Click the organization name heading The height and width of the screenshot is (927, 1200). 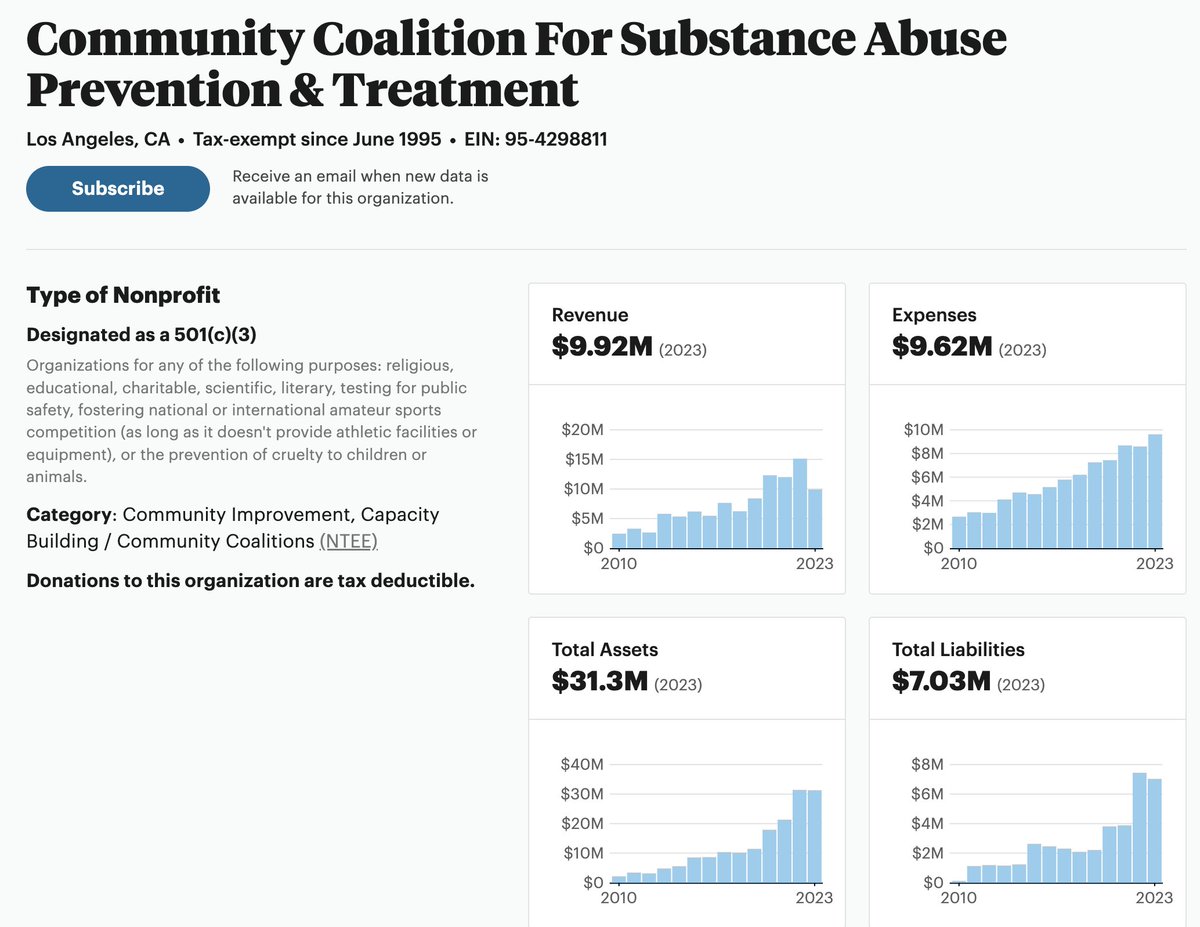(515, 64)
